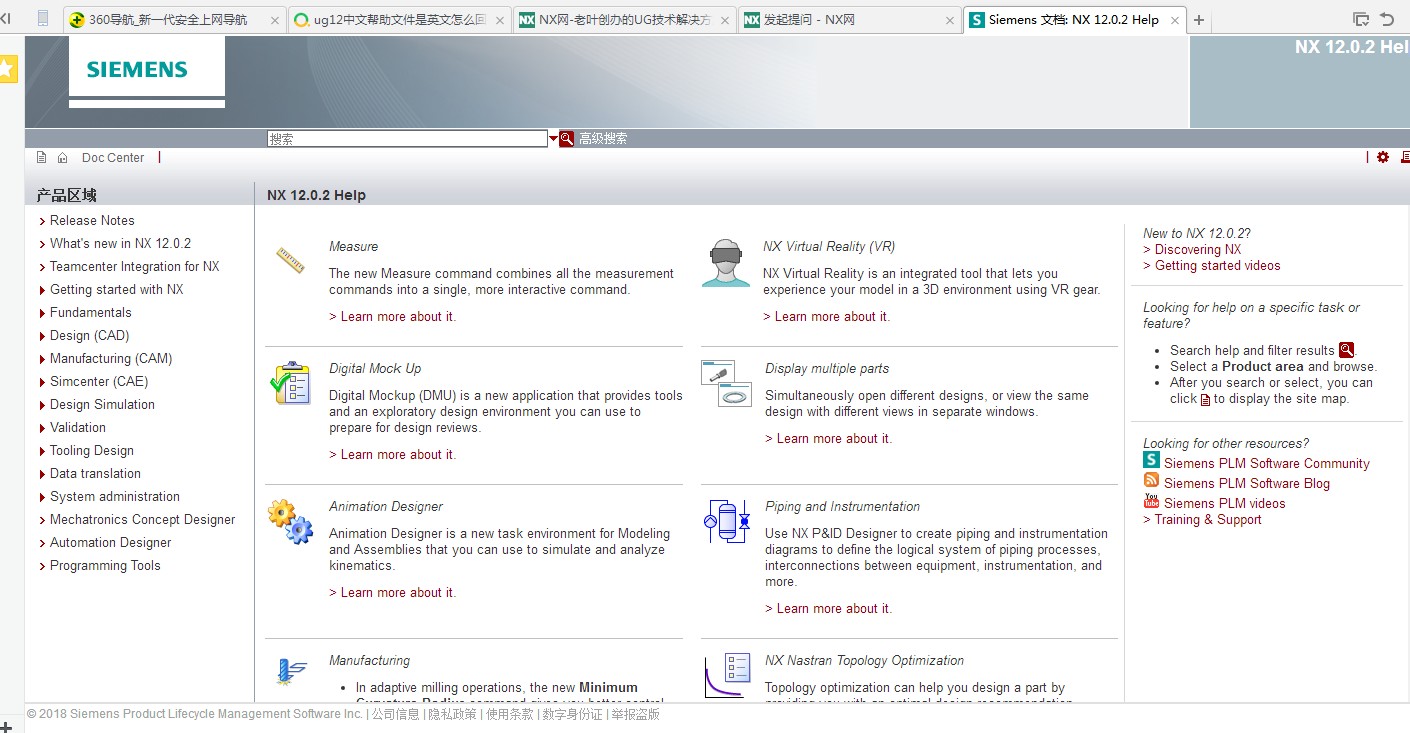Click Learn more under Measure
Viewport: 1410px width, 733px height.
point(392,317)
